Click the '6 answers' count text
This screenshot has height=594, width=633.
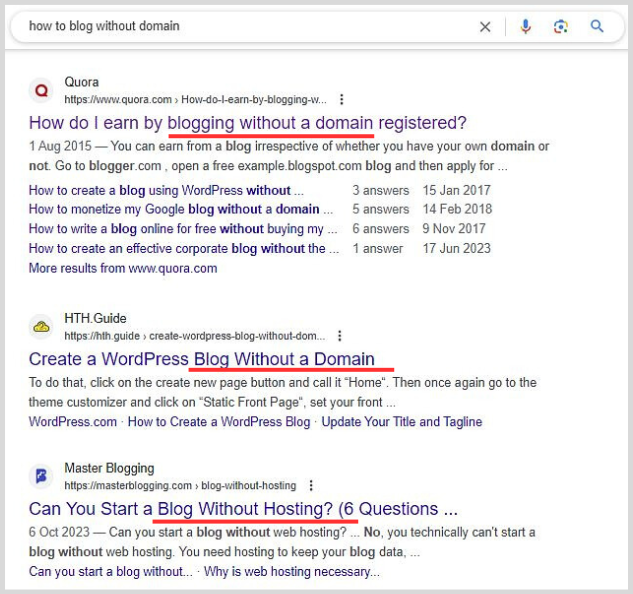click(381, 229)
